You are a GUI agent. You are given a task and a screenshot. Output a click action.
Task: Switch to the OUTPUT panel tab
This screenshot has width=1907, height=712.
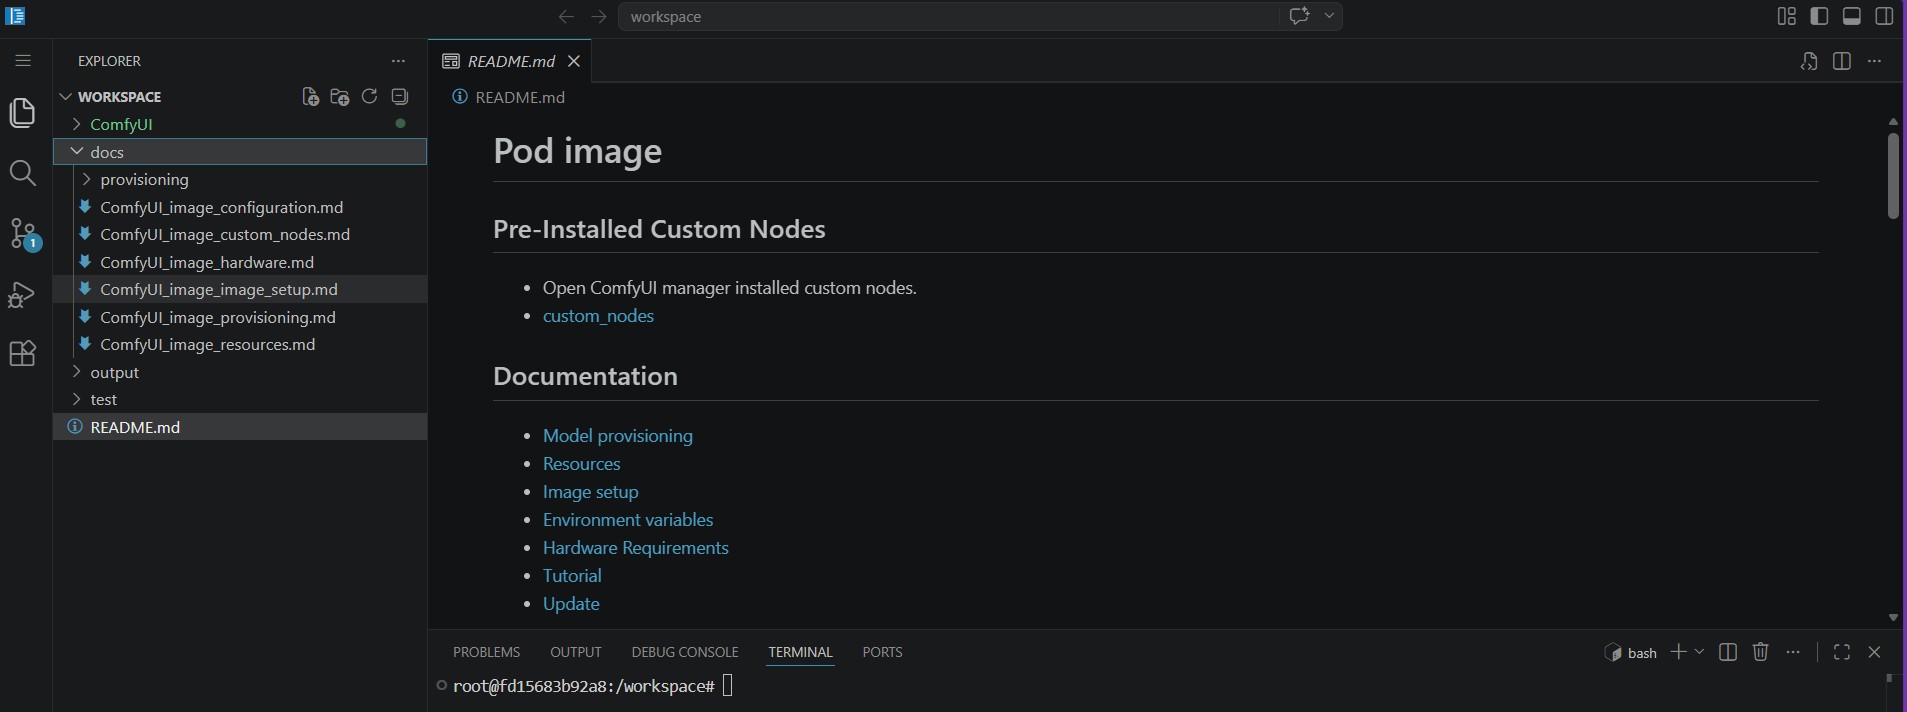[x=576, y=652]
